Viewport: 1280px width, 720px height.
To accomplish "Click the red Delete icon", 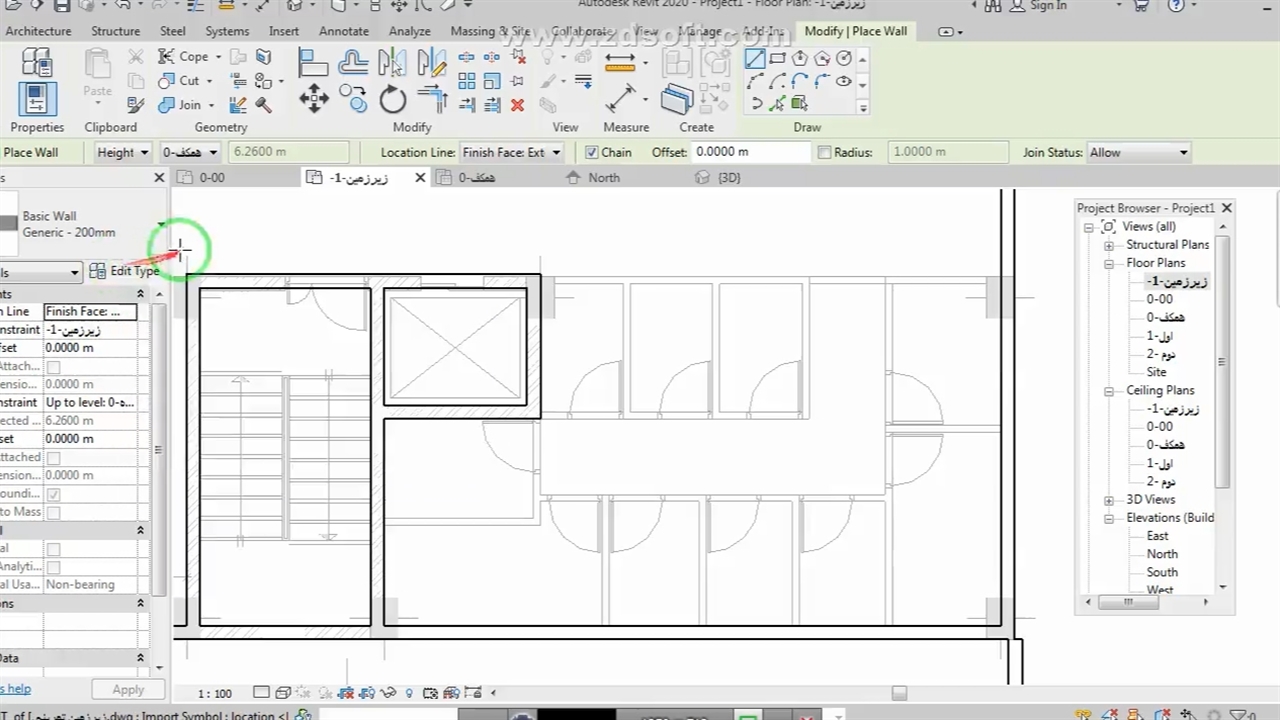I will pos(517,105).
